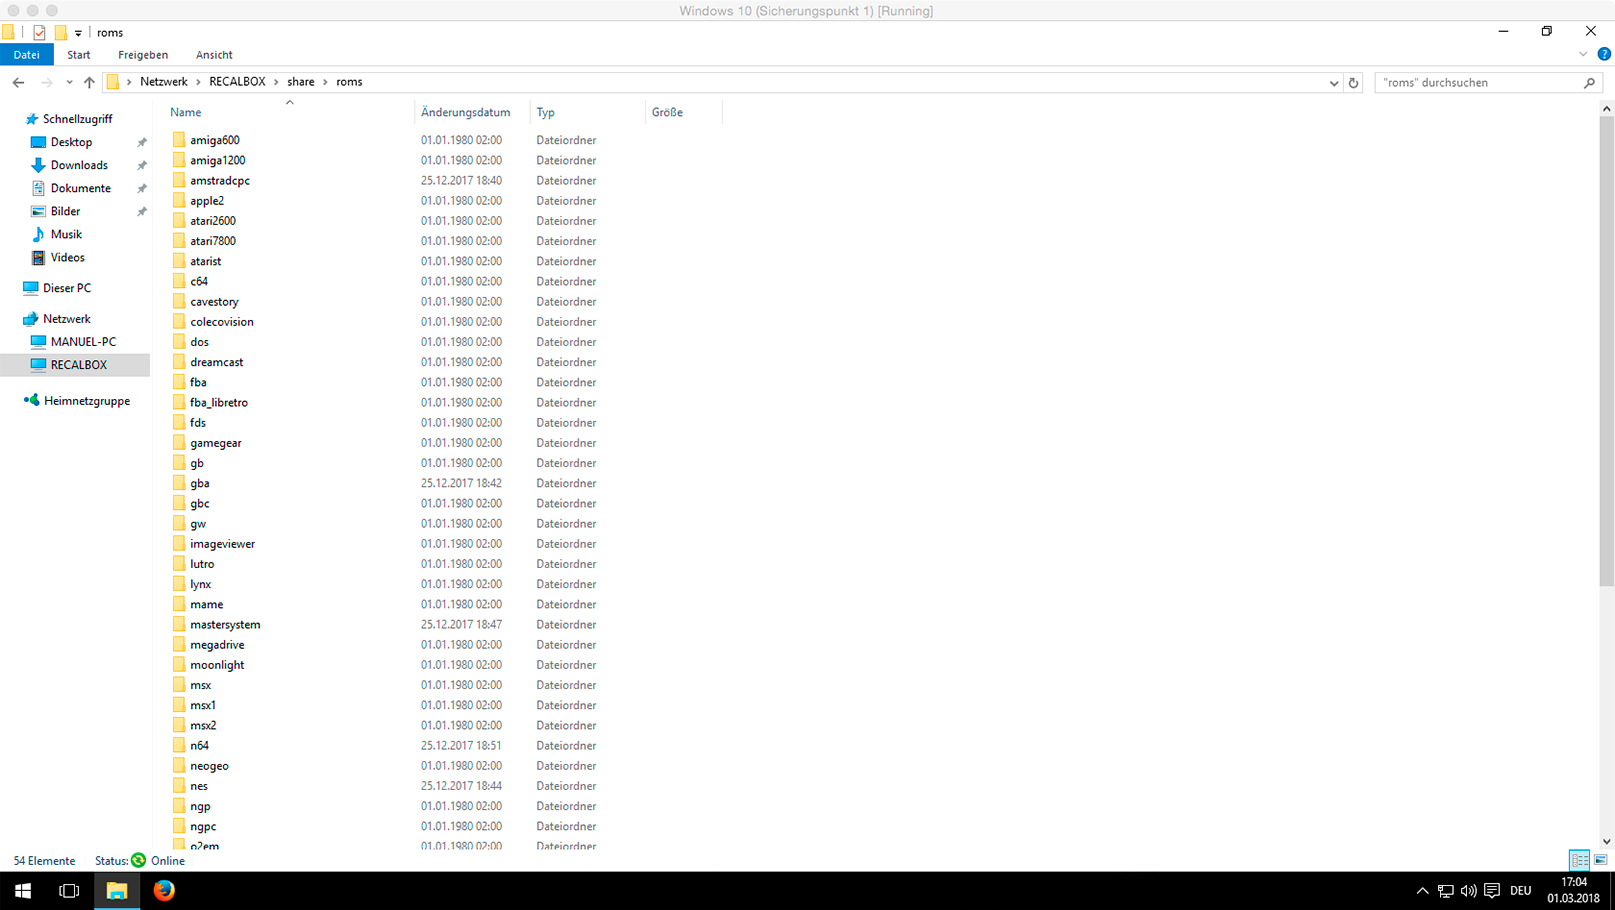Open Musik in navigation pane
1615x910 pixels.
click(x=66, y=234)
